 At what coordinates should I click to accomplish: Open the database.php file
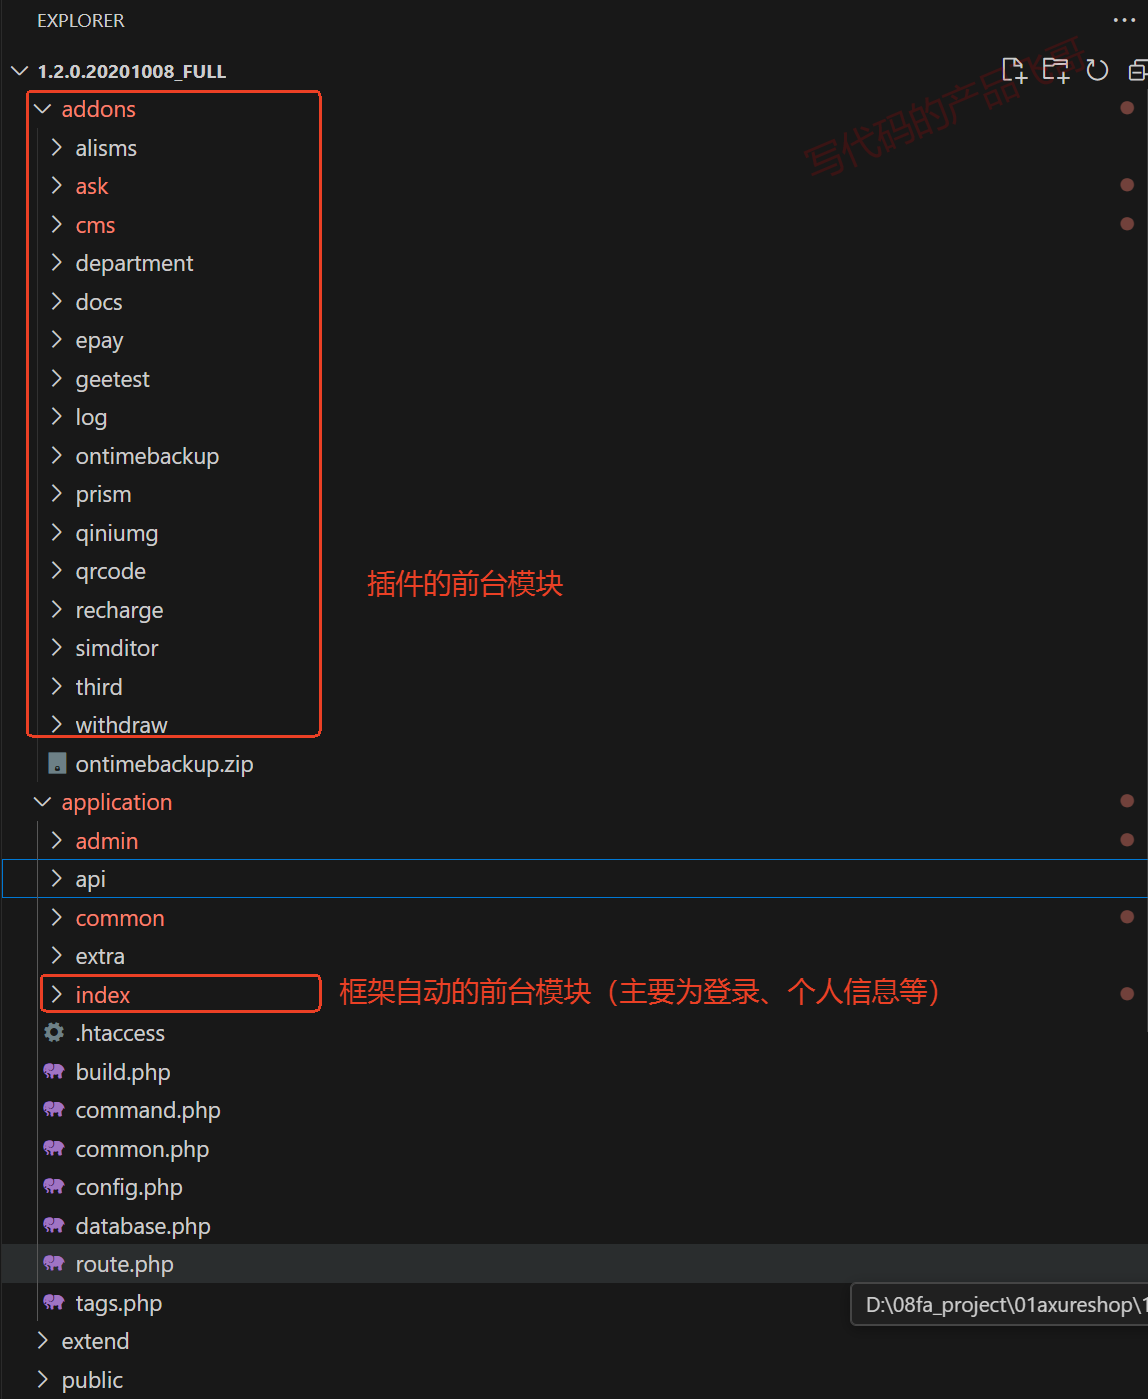click(x=143, y=1226)
